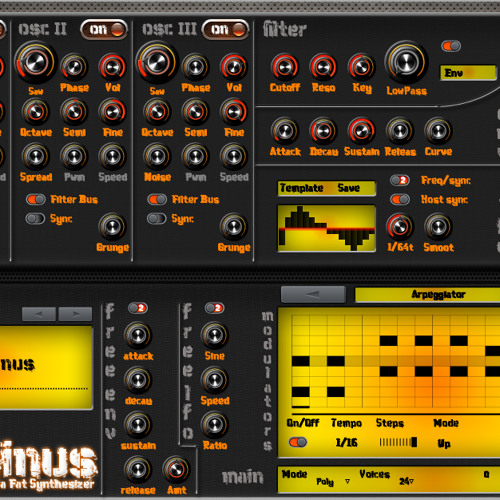Open the filter Env selector box
This screenshot has width=500, height=500.
(x=468, y=73)
